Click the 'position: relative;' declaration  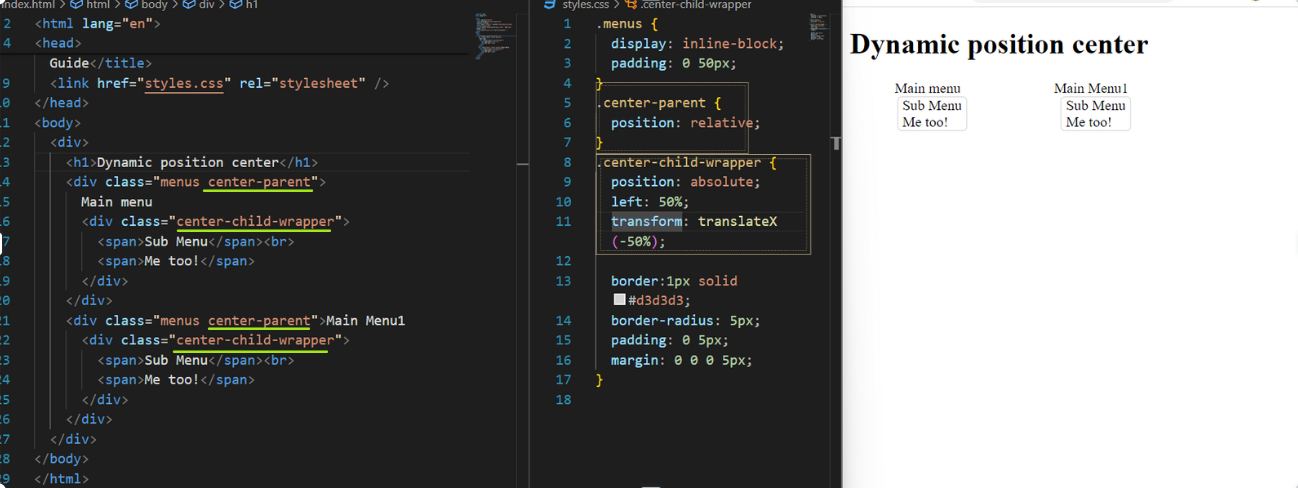686,123
